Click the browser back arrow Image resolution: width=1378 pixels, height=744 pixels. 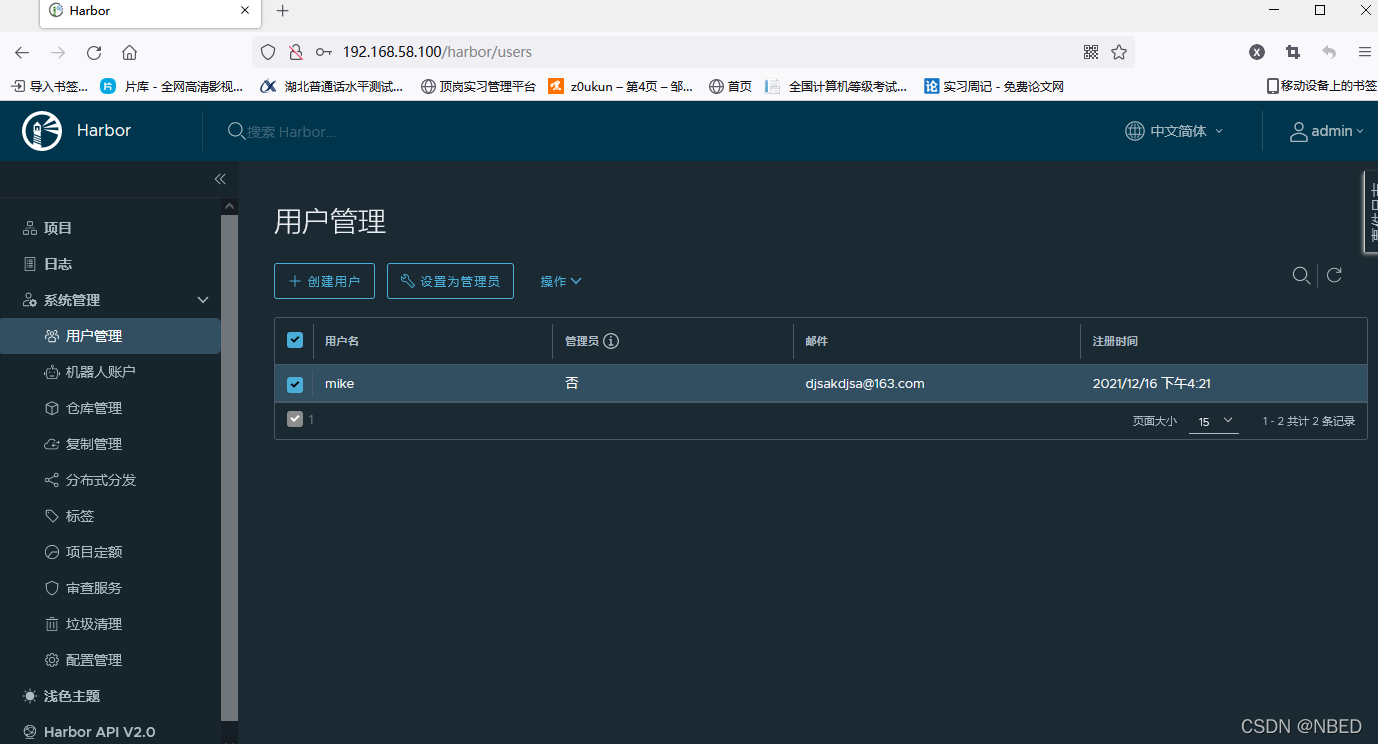point(22,52)
